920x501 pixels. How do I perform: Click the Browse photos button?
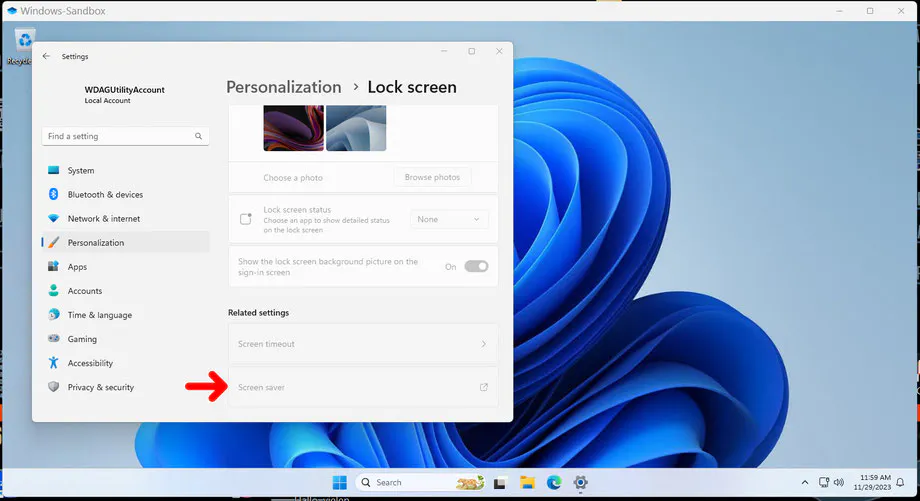pyautogui.click(x=432, y=177)
